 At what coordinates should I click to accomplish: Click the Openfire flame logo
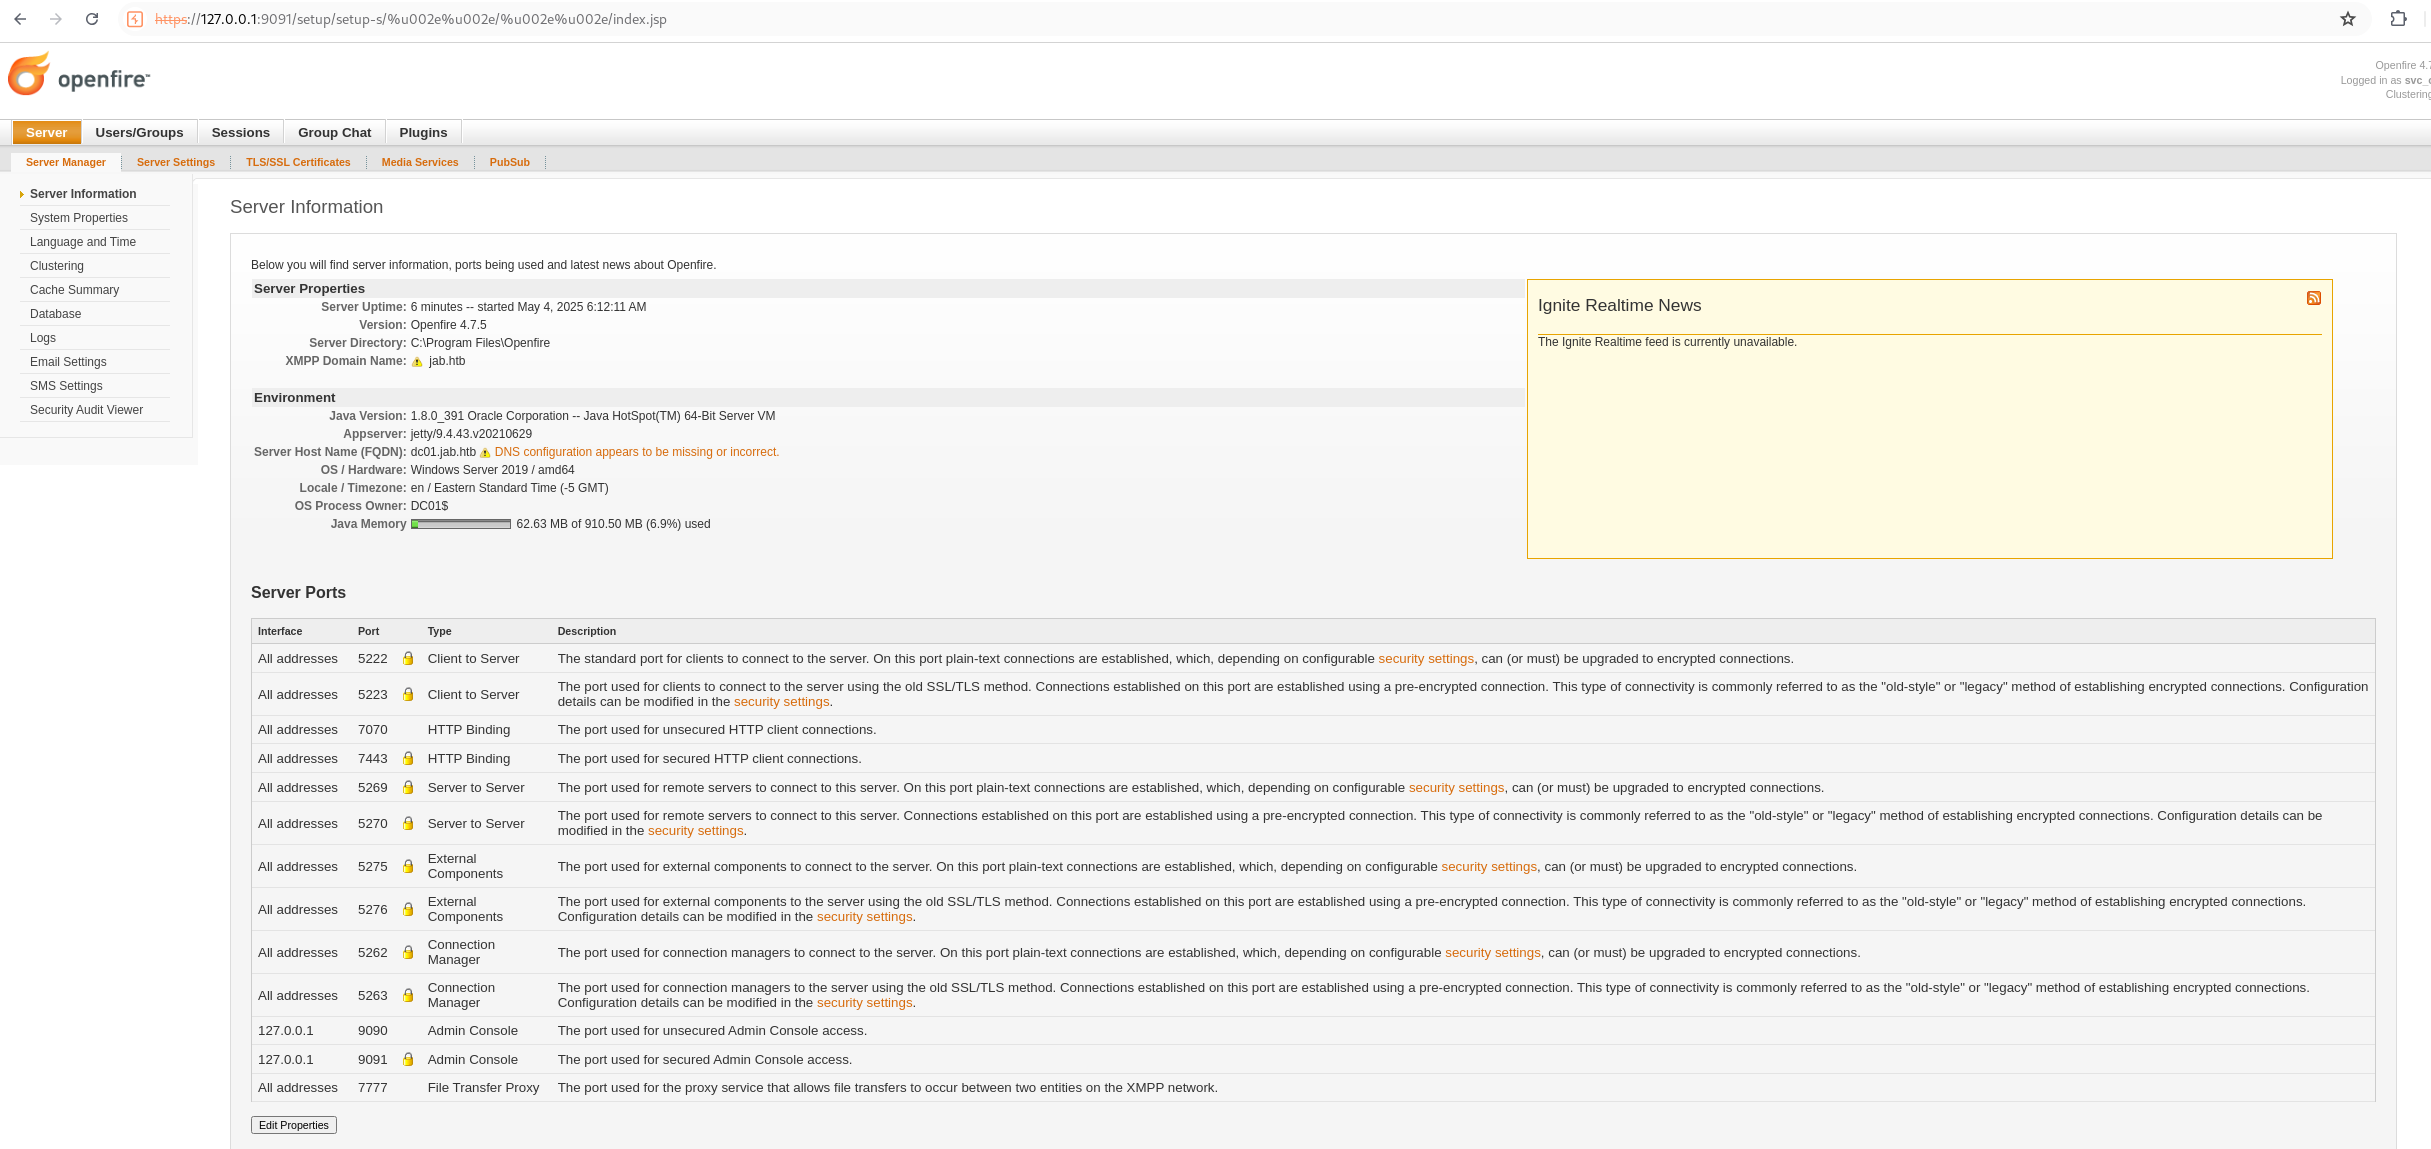(x=30, y=75)
